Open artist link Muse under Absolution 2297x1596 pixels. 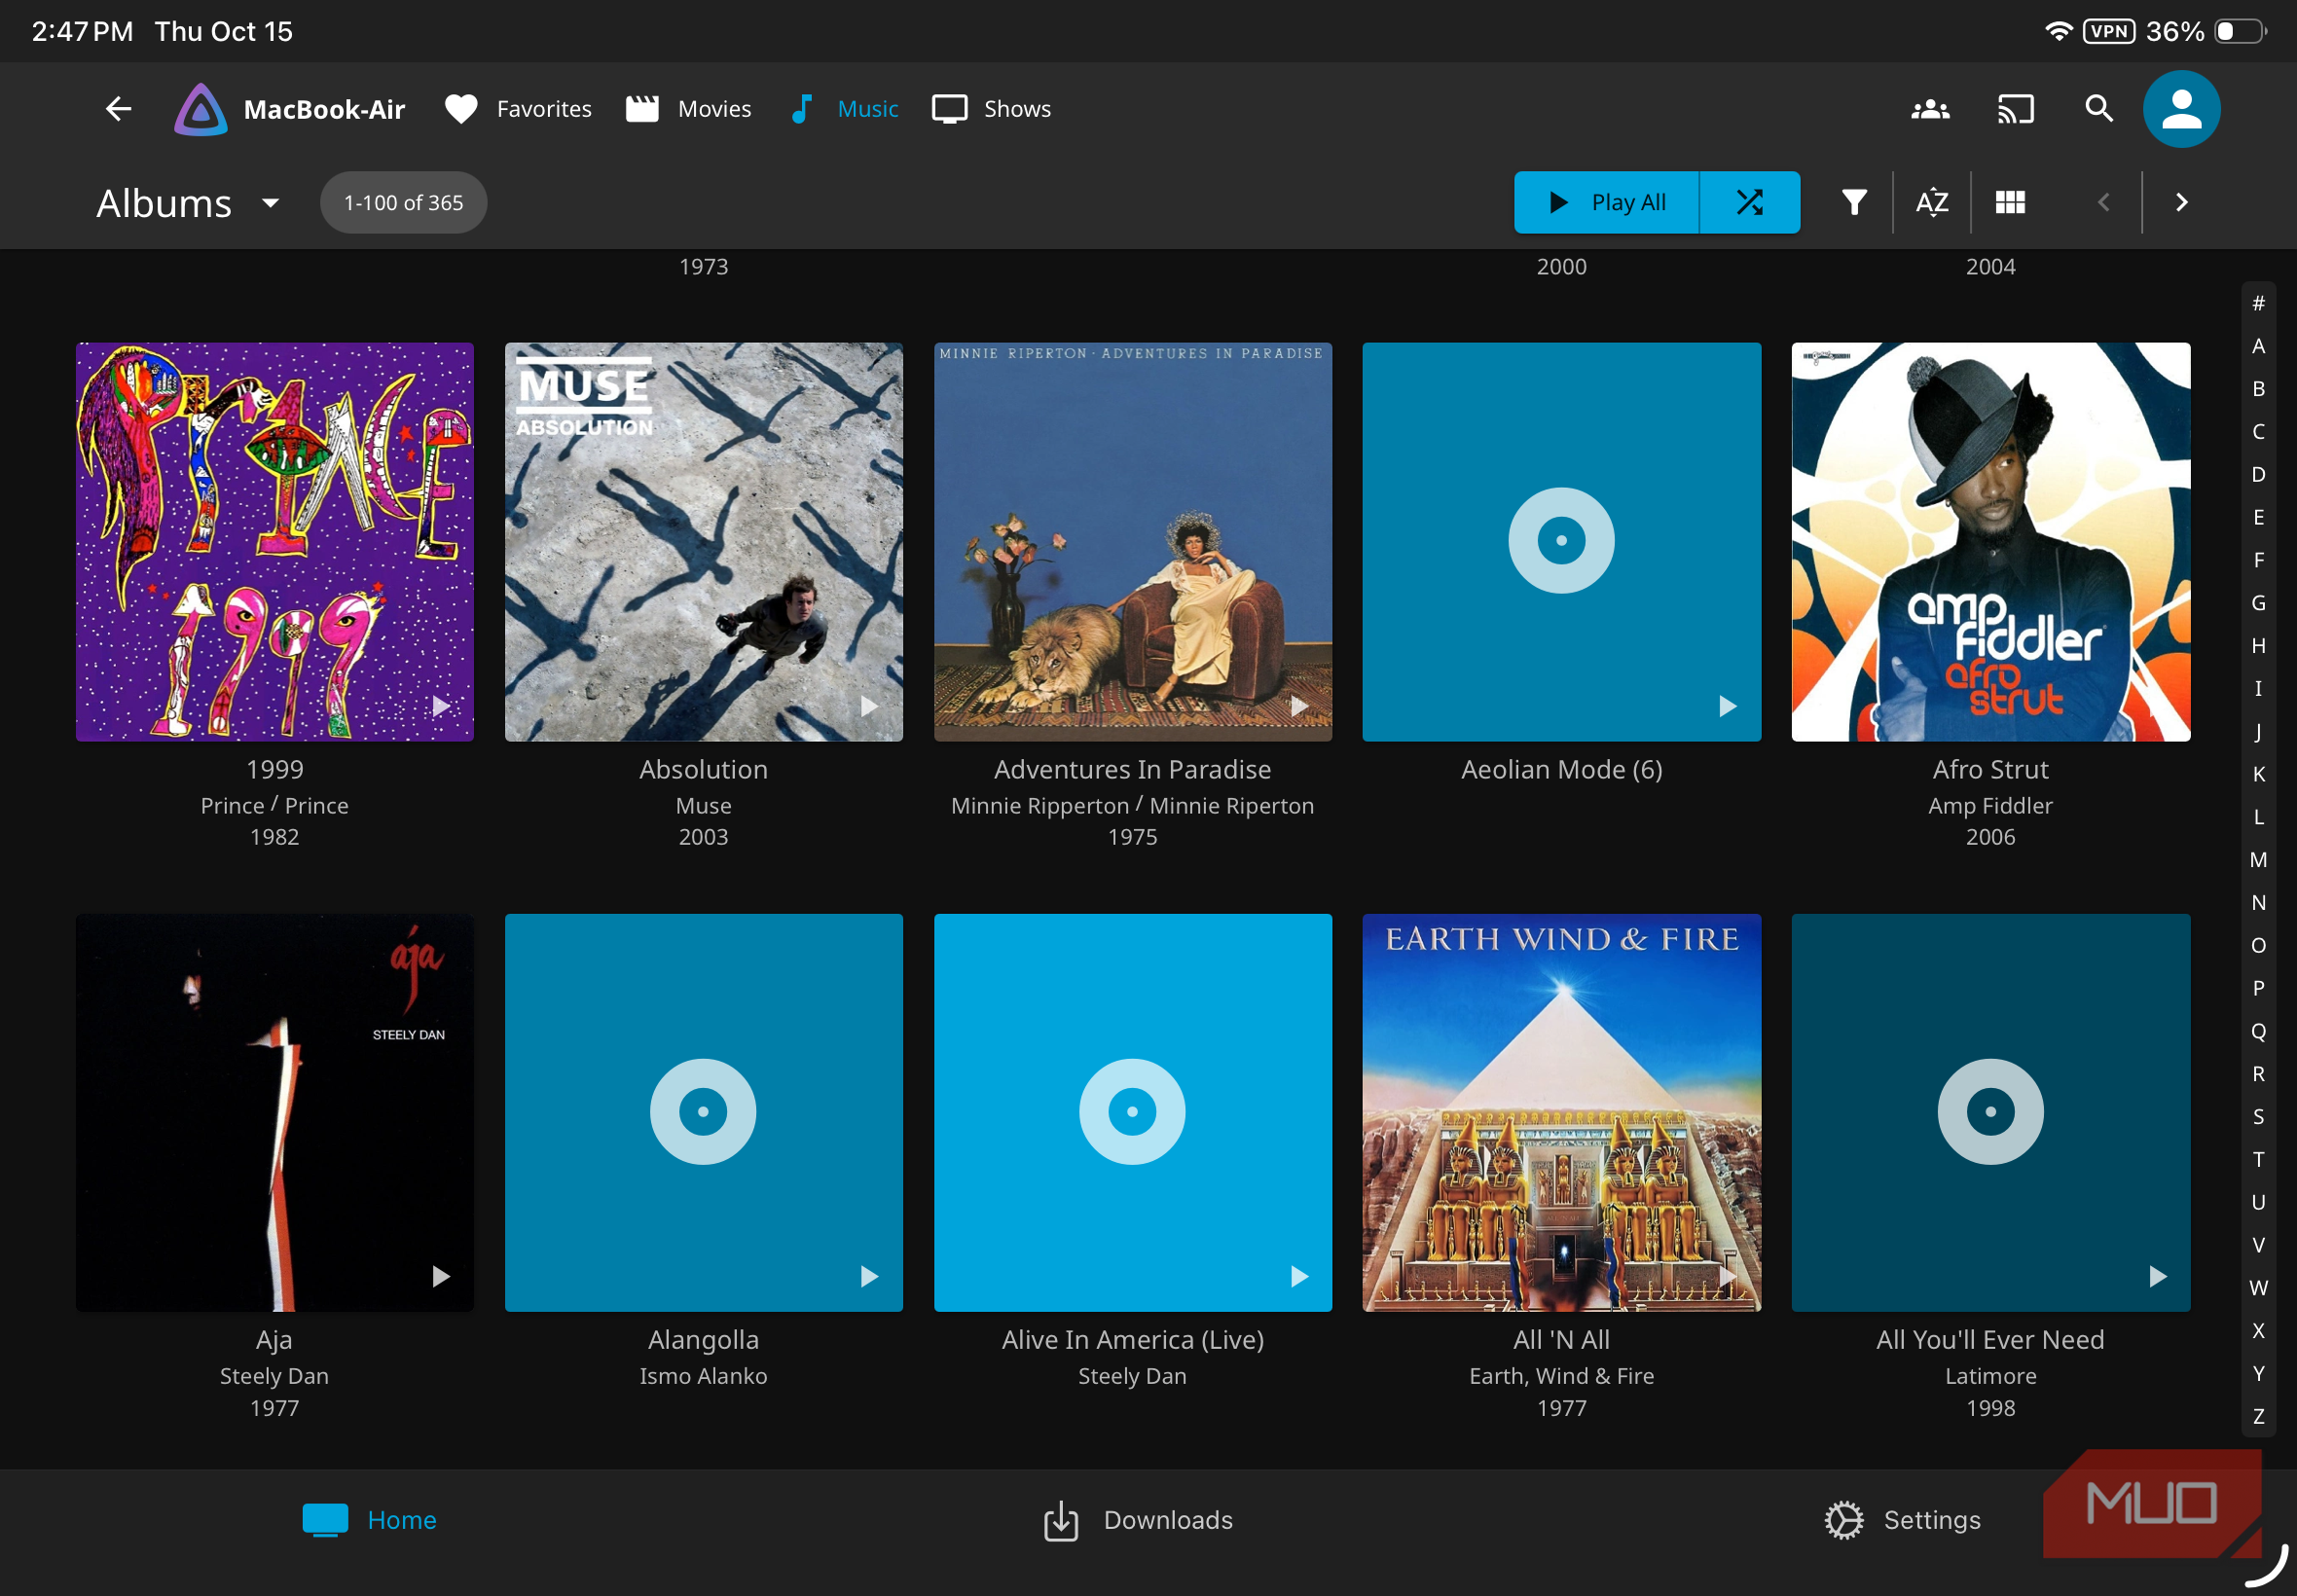click(x=703, y=806)
